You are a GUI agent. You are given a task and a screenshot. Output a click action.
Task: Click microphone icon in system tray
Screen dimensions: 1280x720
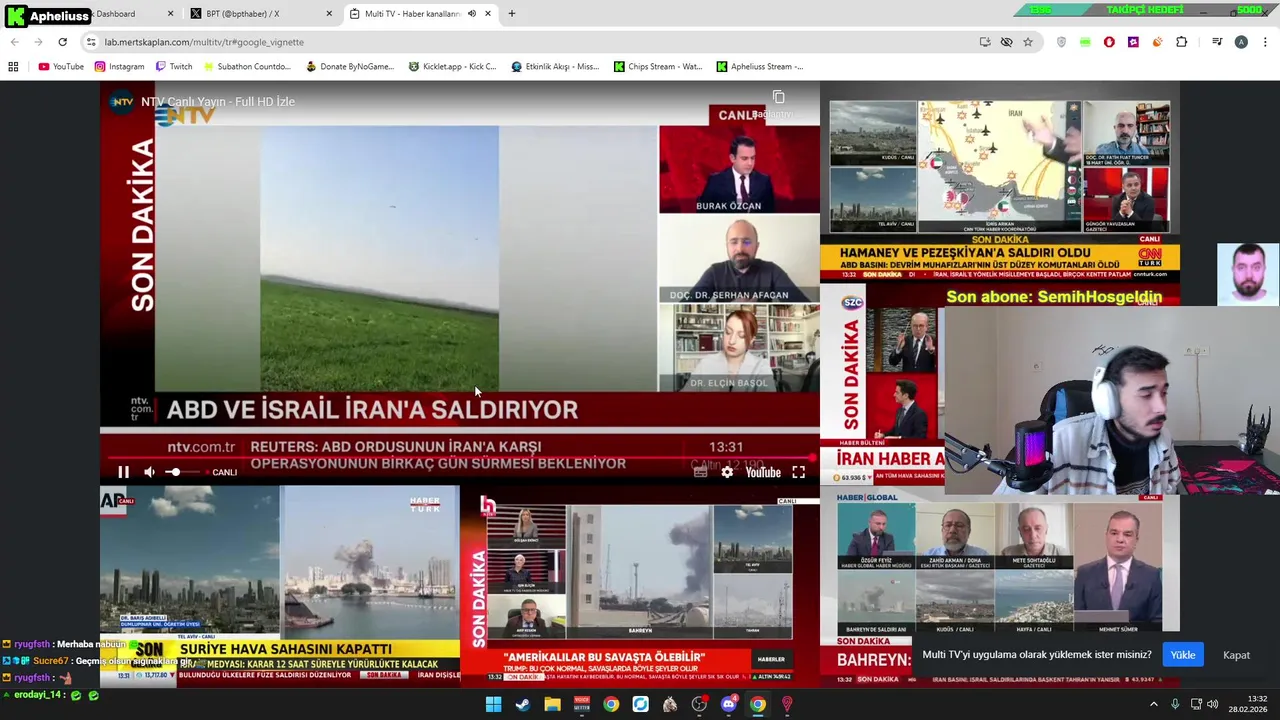[1175, 704]
